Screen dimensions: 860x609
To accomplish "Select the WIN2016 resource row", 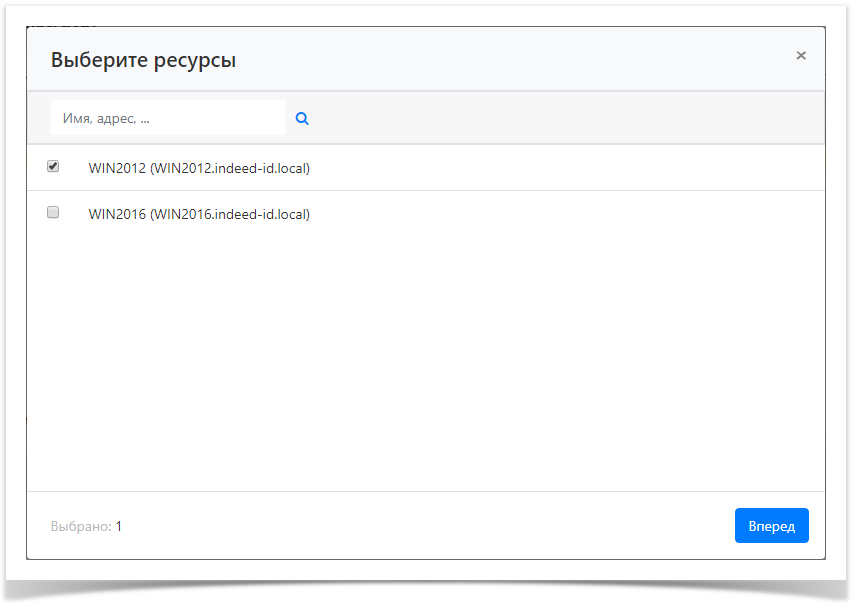I will (x=198, y=213).
